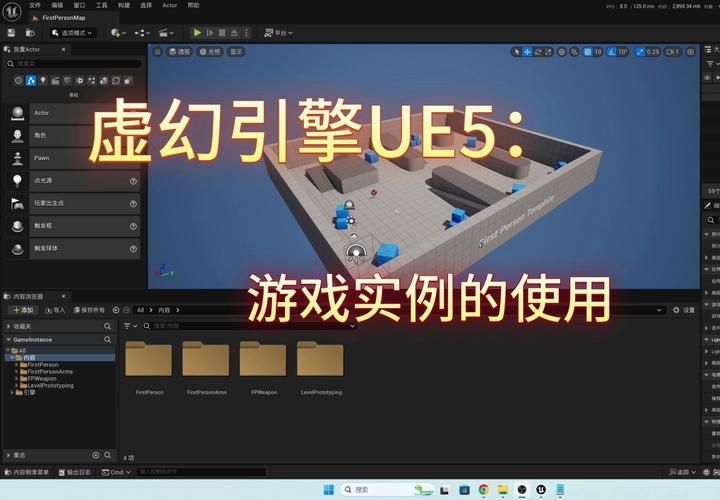The height and width of the screenshot is (500, 720).
Task: Open the cinematics clapboard dropdown
Action: pyautogui.click(x=166, y=33)
